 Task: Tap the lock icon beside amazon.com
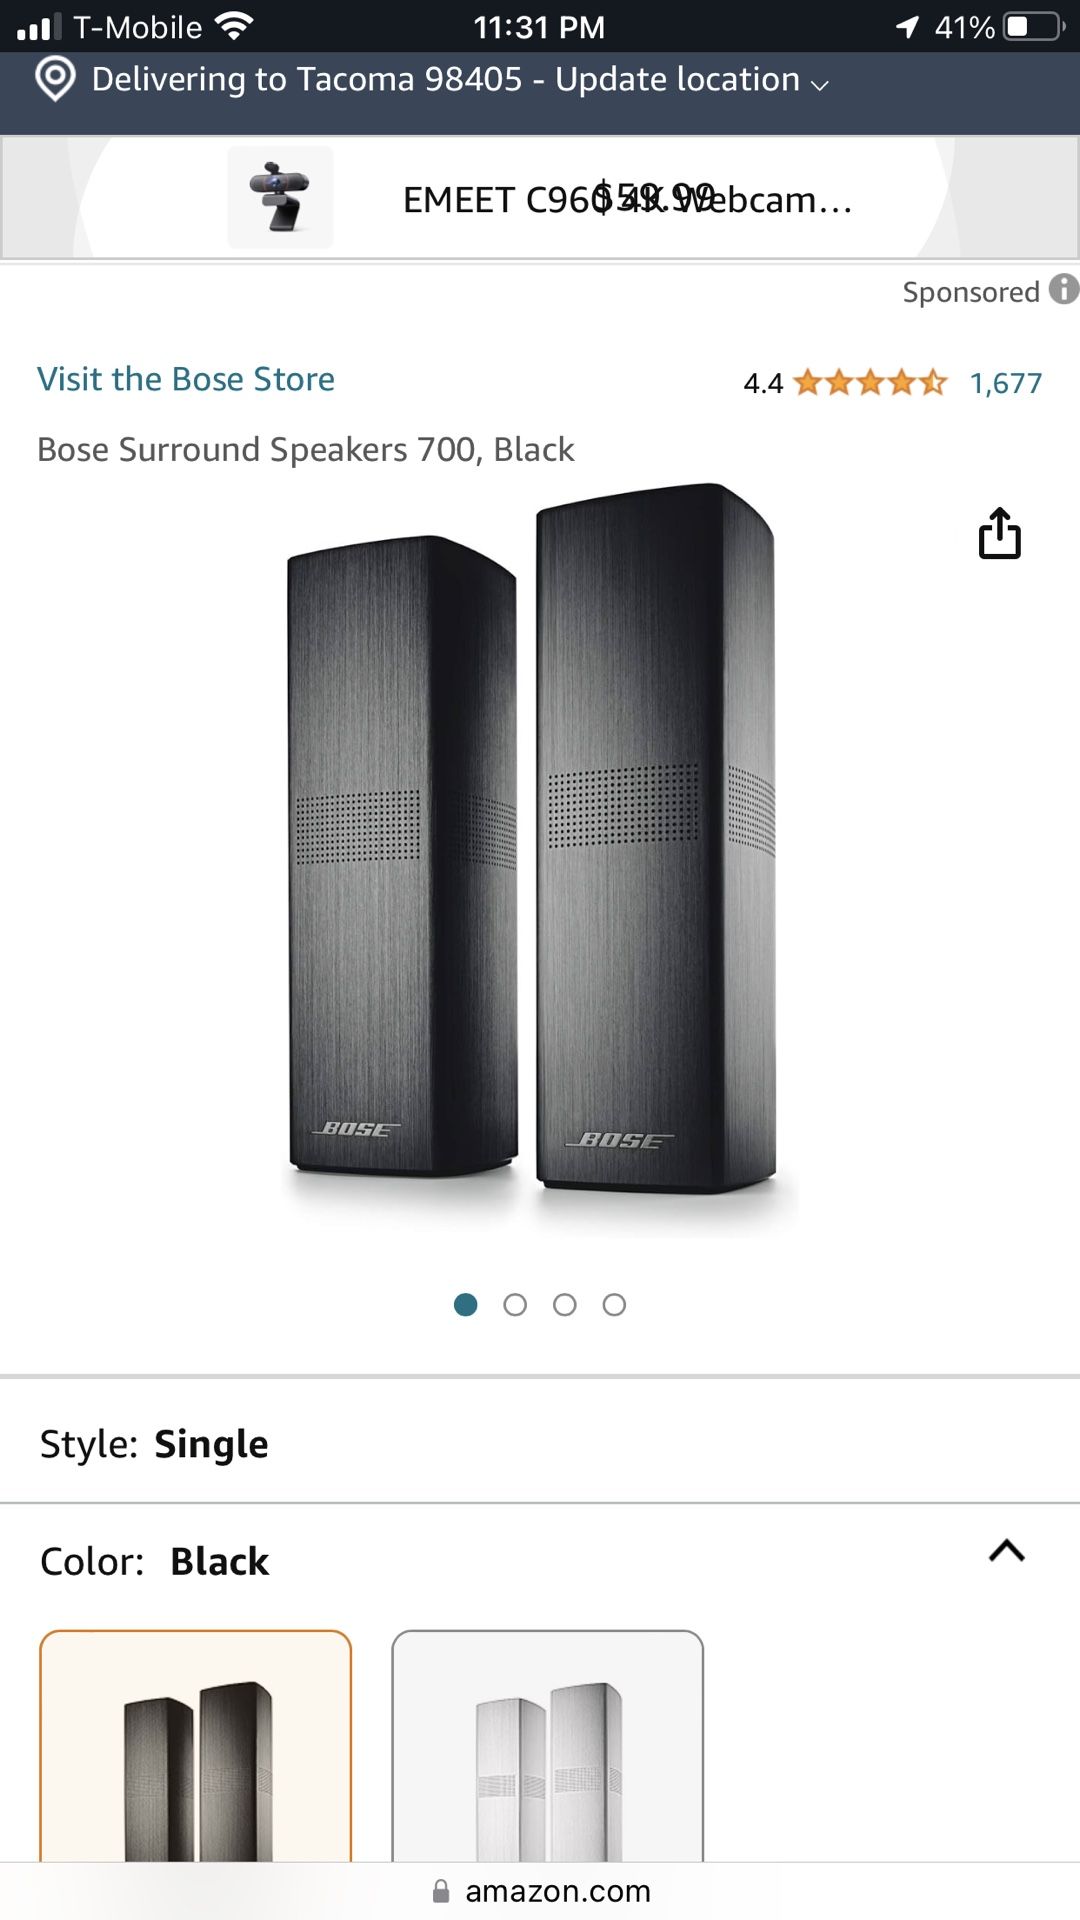(x=441, y=1891)
